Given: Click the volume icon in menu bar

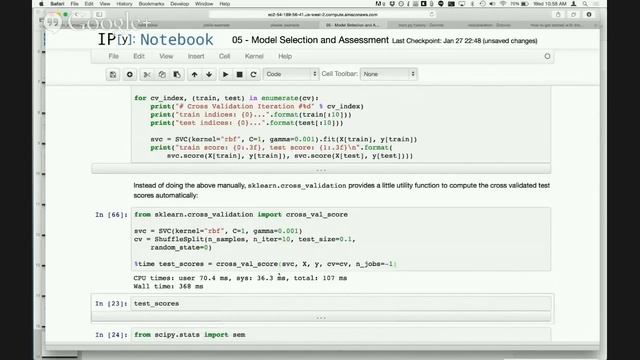Looking at the screenshot, I should pyautogui.click(x=492, y=4).
